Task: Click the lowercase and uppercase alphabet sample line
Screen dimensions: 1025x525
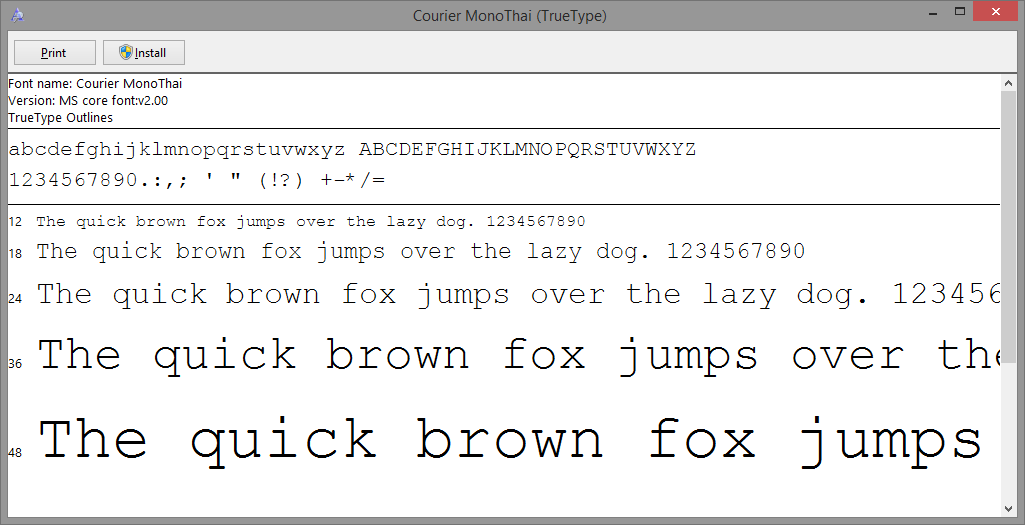Action: (x=352, y=150)
